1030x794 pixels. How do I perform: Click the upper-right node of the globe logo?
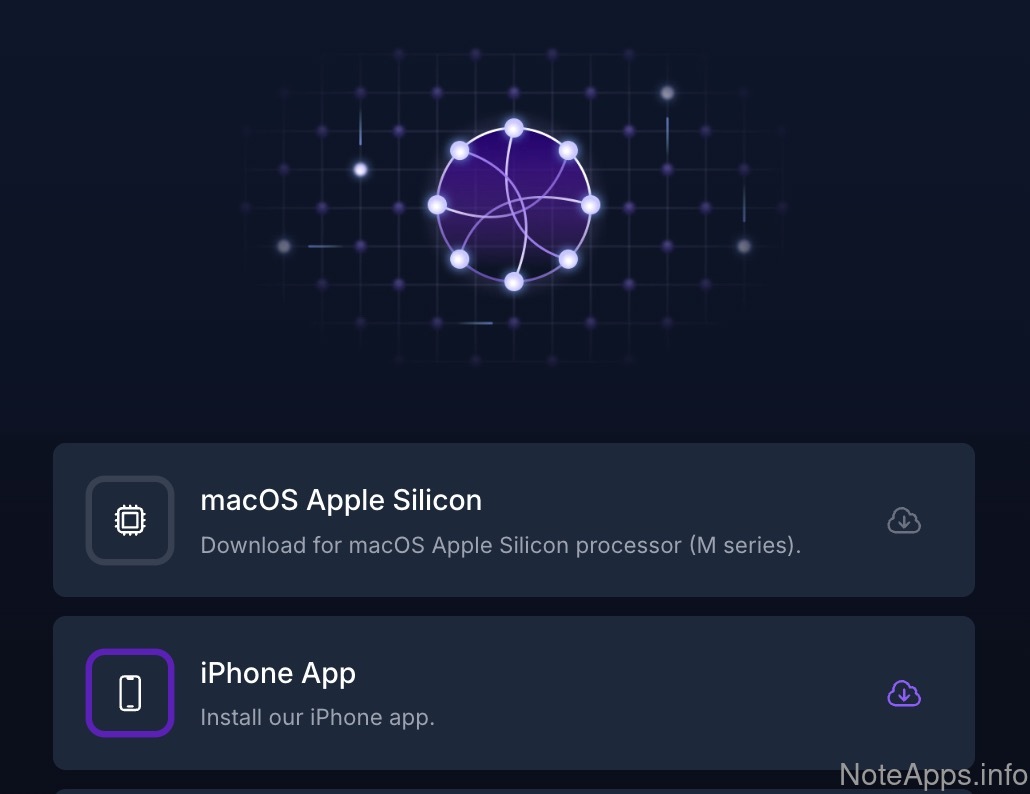568,151
